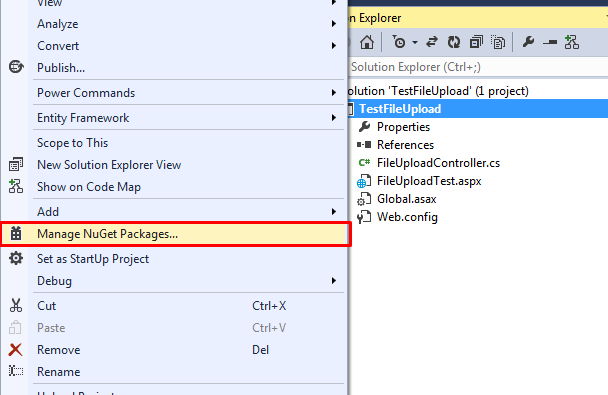Select Web.config file in Solution Explorer
608x395 pixels.
click(407, 217)
